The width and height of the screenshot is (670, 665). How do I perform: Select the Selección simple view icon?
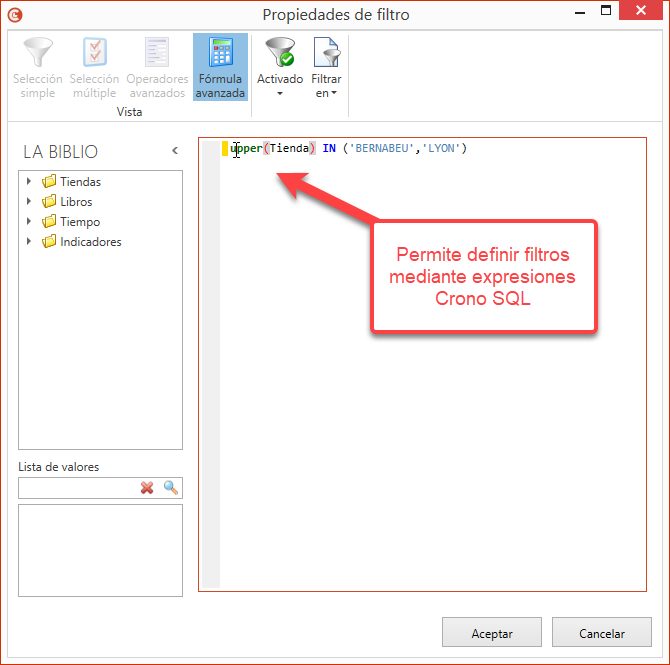(38, 54)
